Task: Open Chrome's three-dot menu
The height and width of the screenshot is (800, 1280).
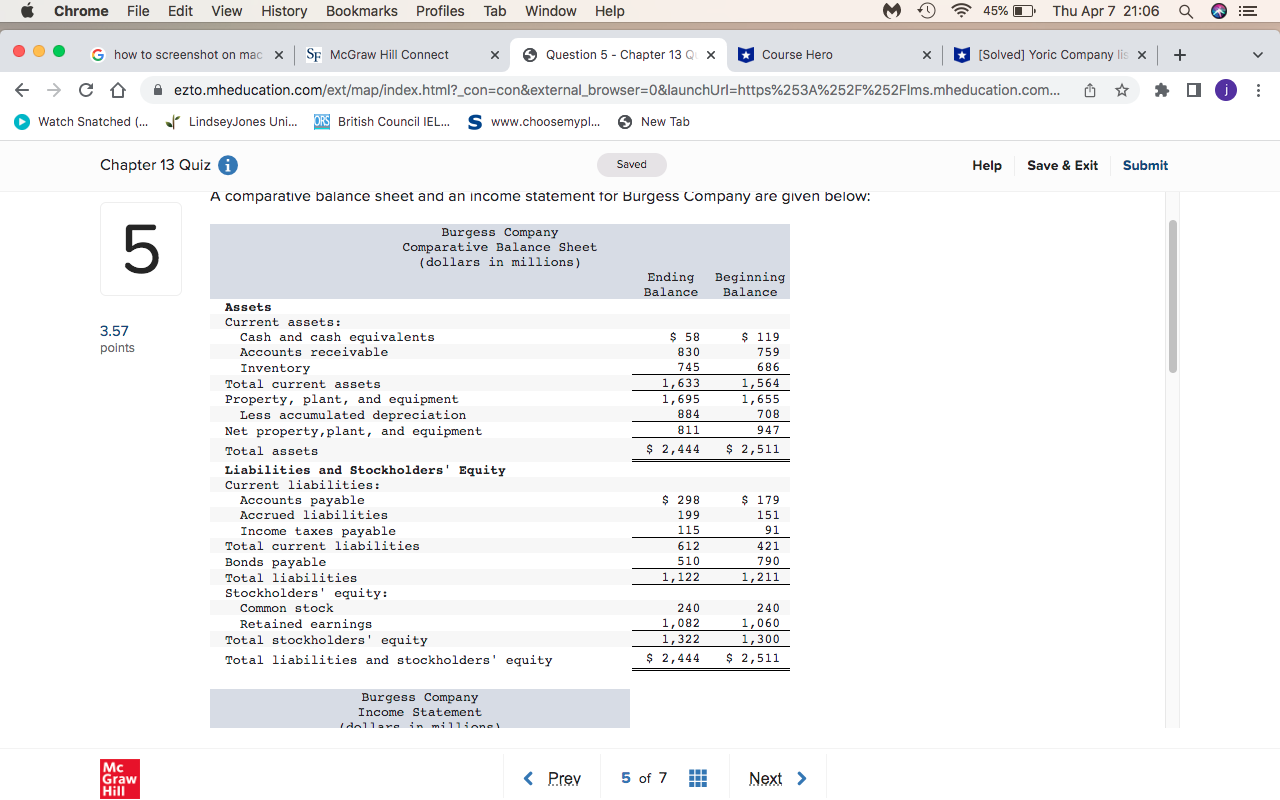Action: click(1258, 89)
